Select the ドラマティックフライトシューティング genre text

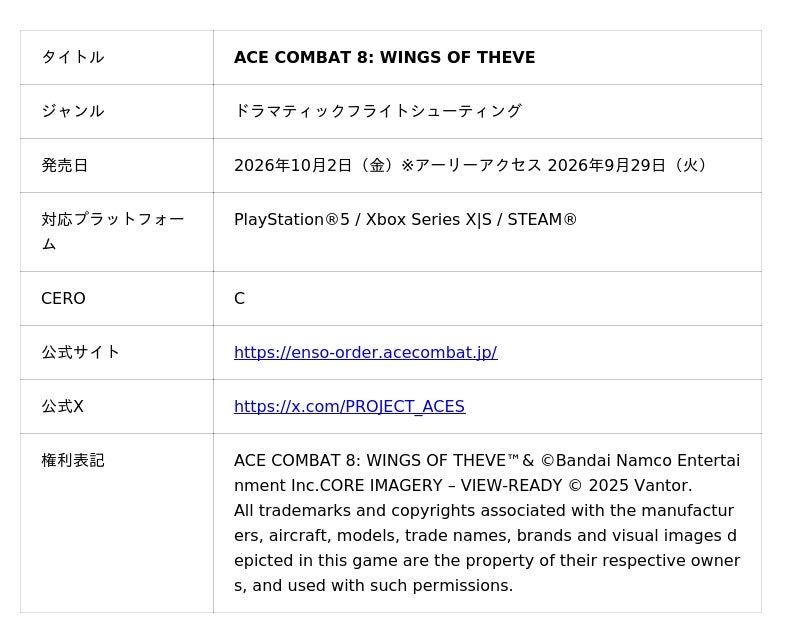click(x=378, y=111)
